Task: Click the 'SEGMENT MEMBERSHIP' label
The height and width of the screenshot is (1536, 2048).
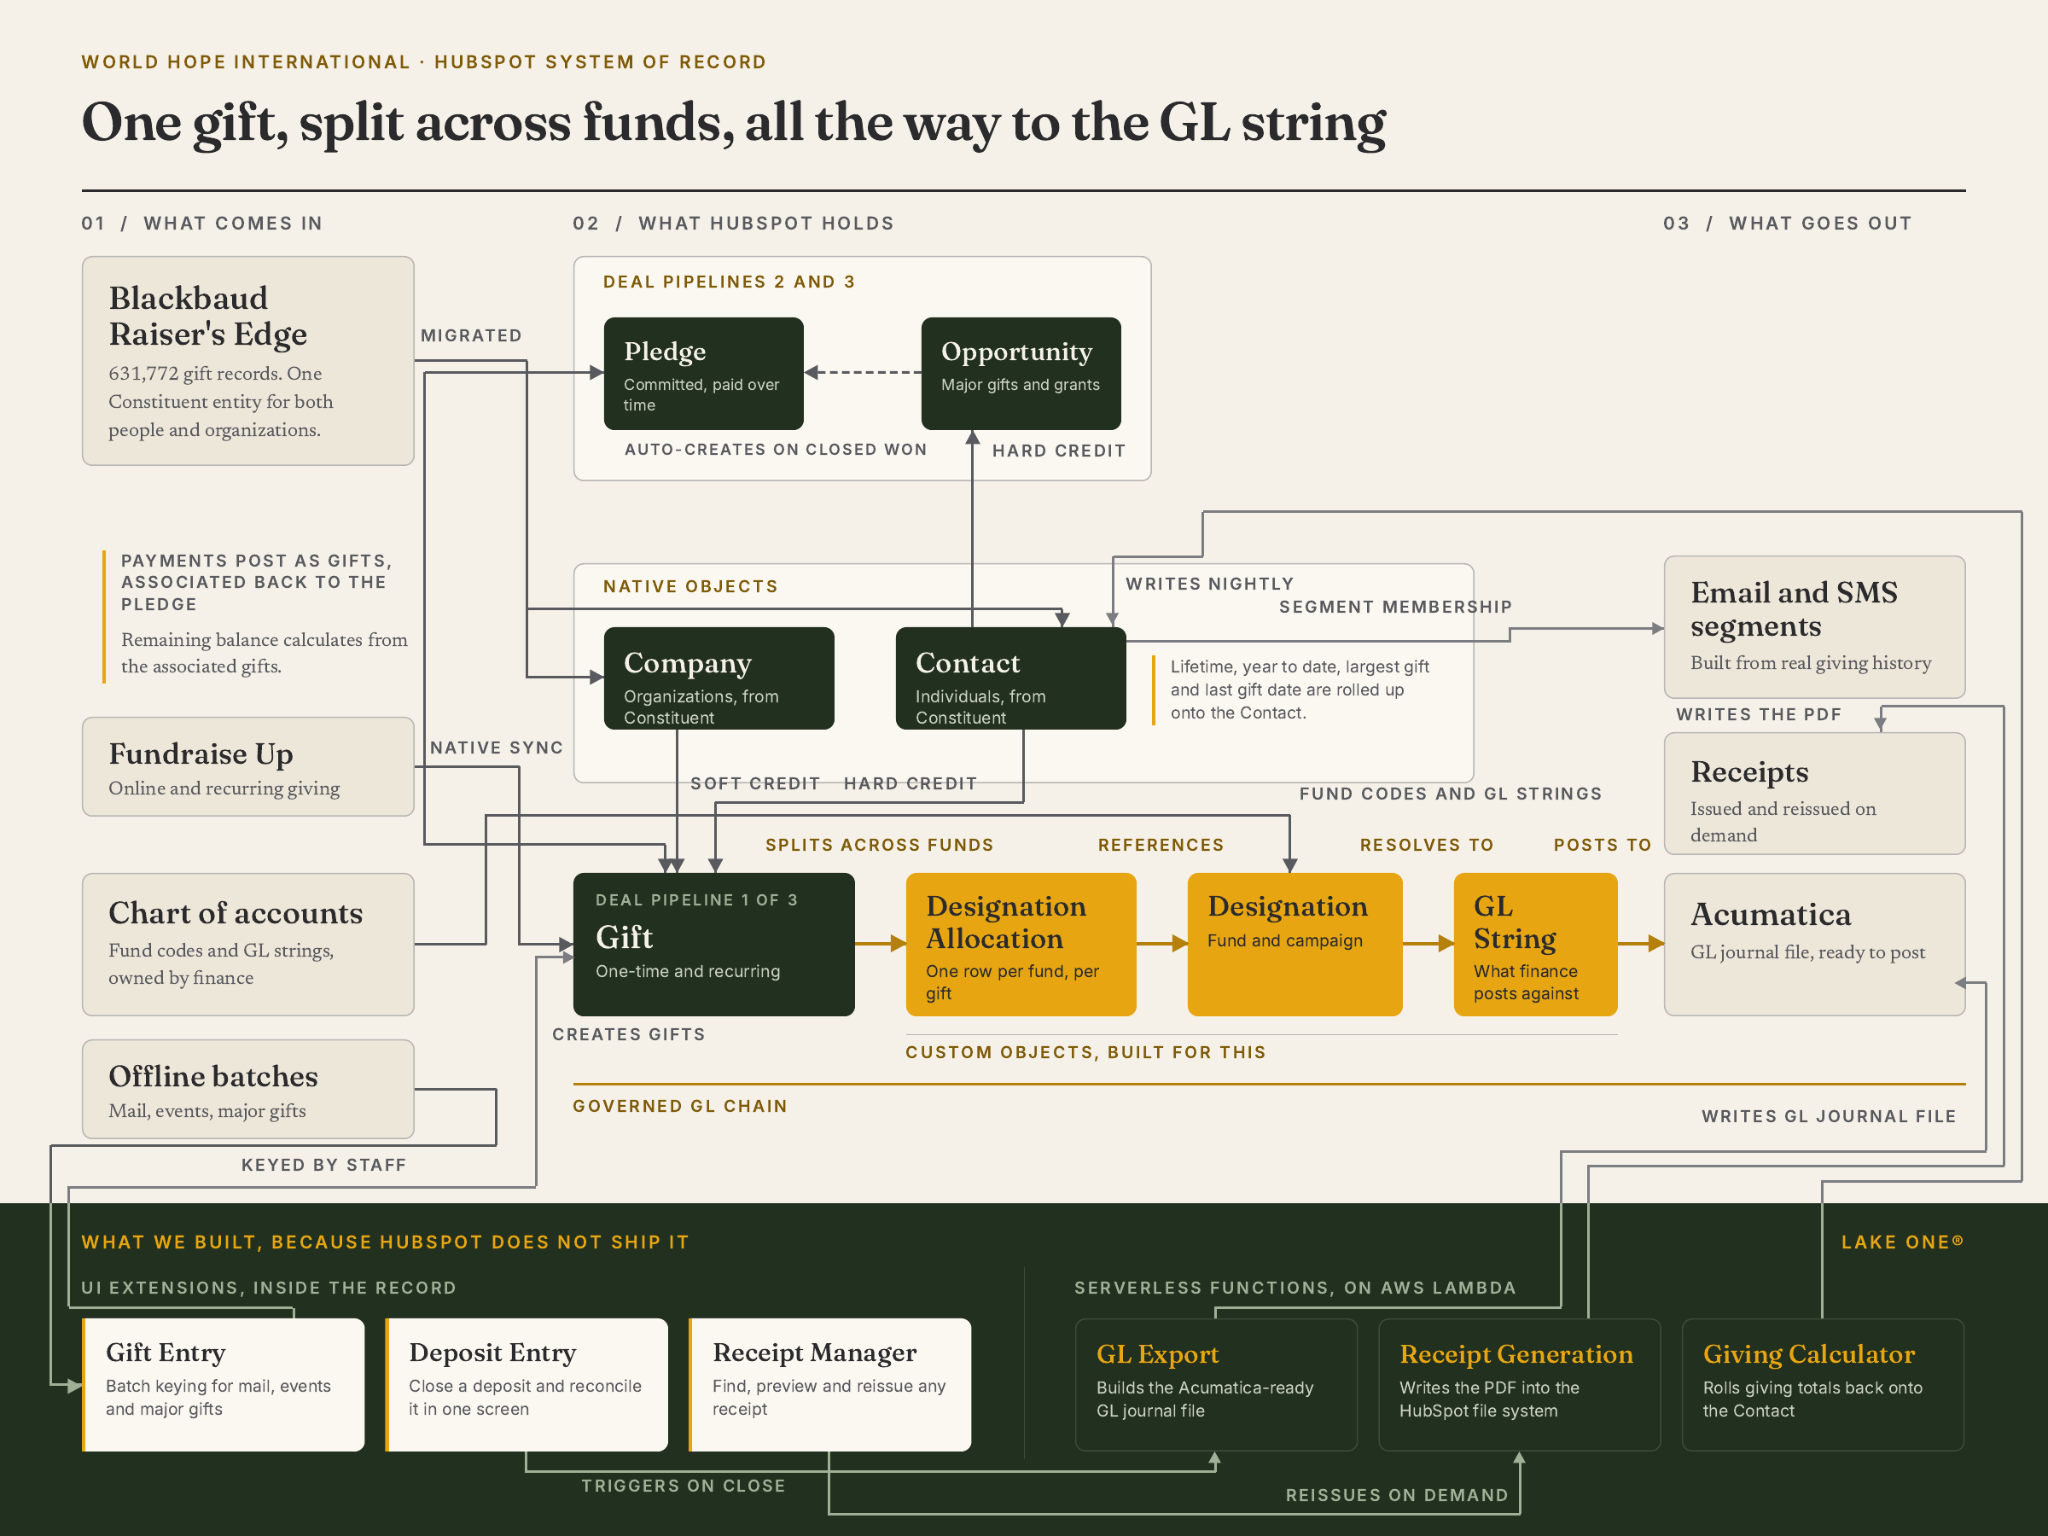Action: tap(1396, 607)
